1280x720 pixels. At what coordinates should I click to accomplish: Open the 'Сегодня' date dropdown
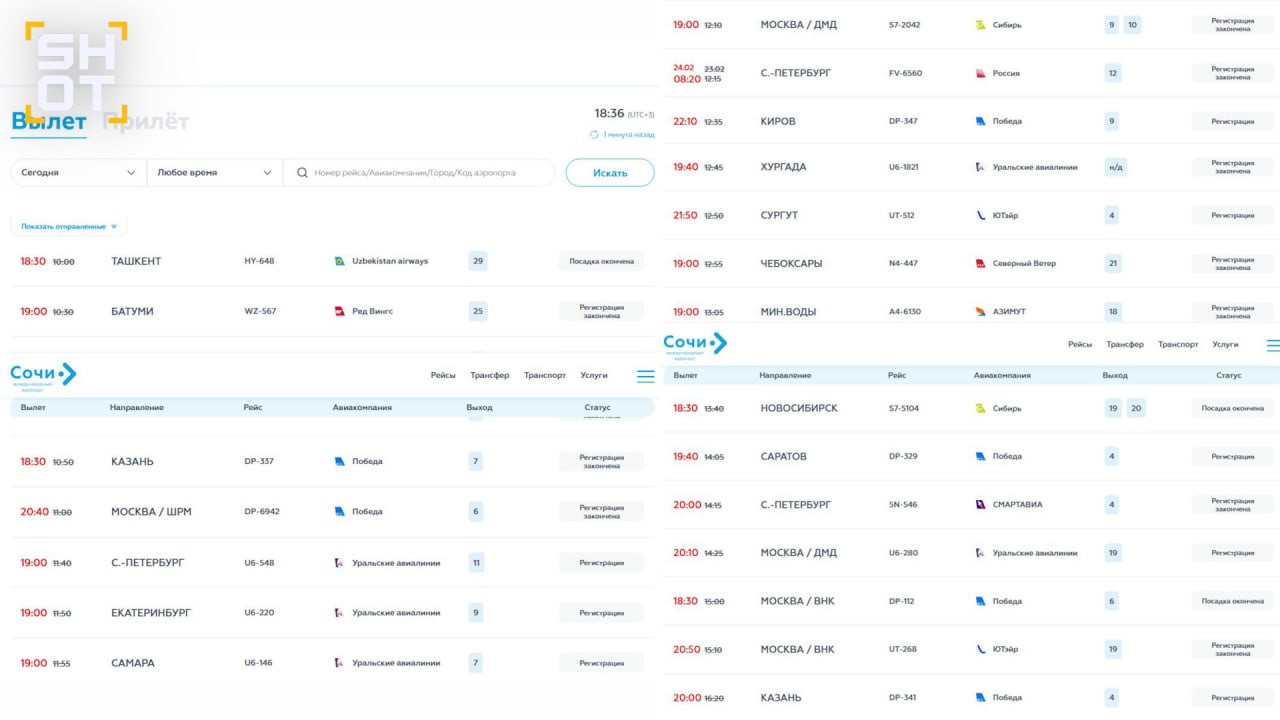click(78, 172)
